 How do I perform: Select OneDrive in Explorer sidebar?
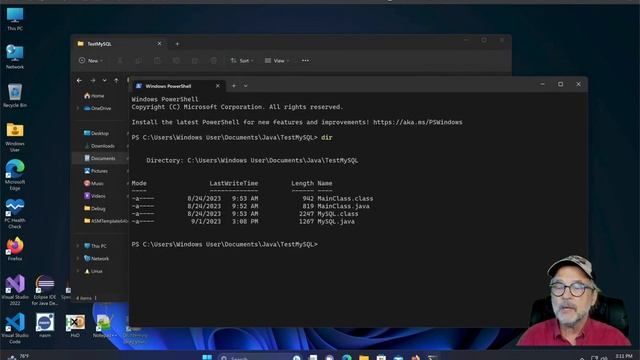click(97, 108)
